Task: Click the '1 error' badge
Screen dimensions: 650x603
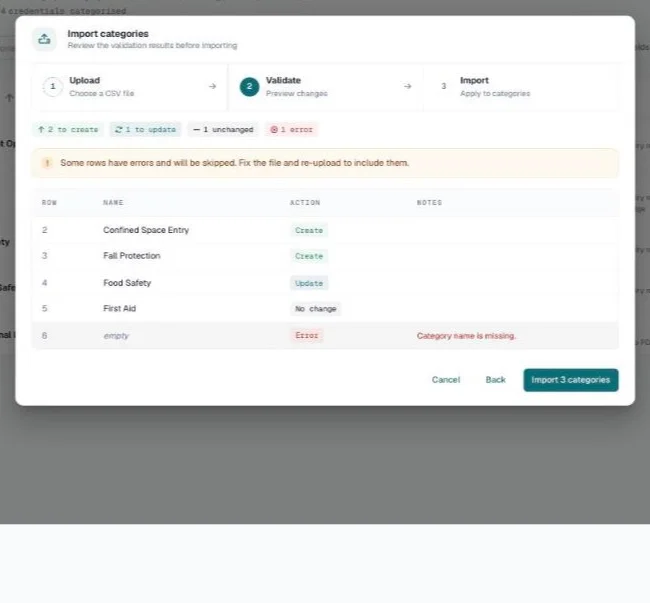Action: 291,129
